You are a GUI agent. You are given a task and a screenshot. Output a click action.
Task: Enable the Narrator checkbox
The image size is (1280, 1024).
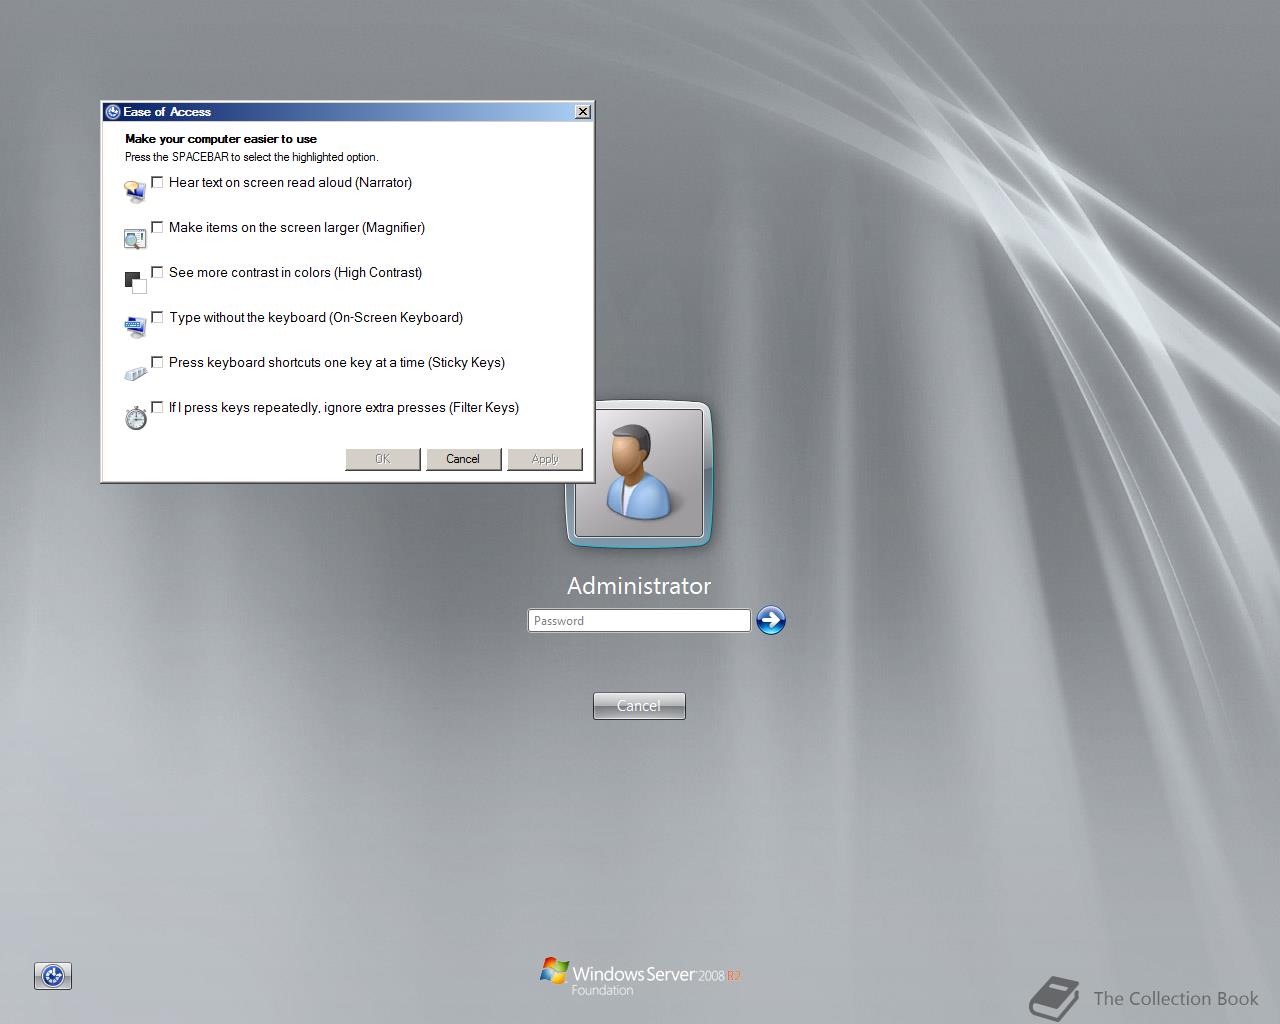(x=157, y=182)
